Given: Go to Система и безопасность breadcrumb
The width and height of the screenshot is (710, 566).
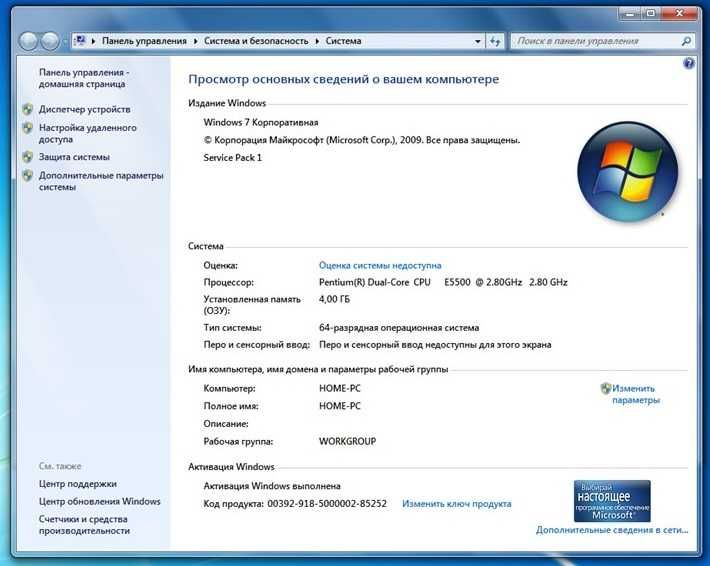Looking at the screenshot, I should (x=256, y=41).
